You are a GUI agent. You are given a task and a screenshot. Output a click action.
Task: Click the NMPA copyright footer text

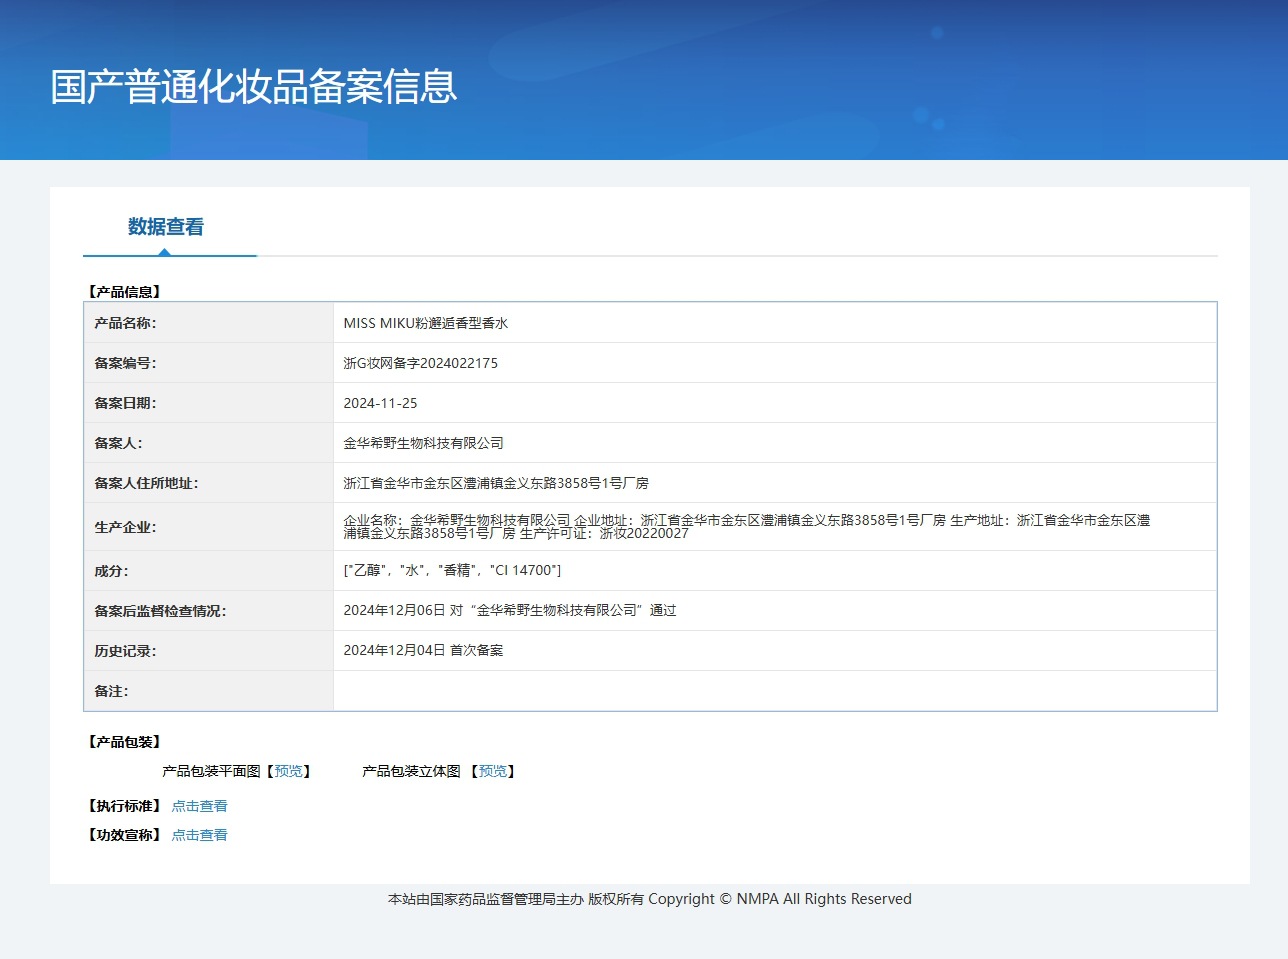coord(650,899)
